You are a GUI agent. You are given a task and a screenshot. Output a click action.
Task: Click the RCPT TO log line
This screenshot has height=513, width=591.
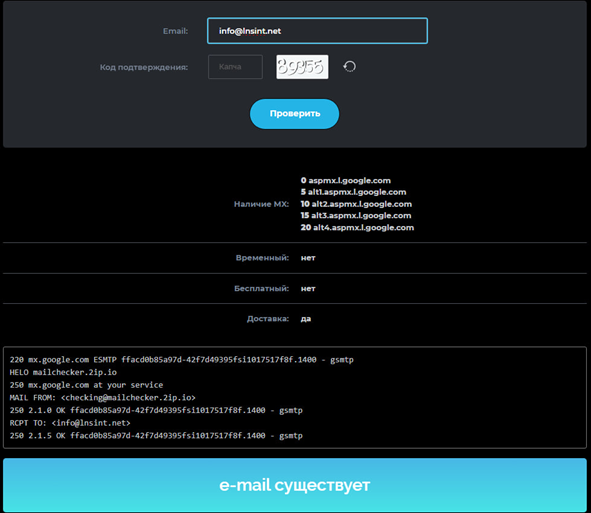[x=70, y=423]
